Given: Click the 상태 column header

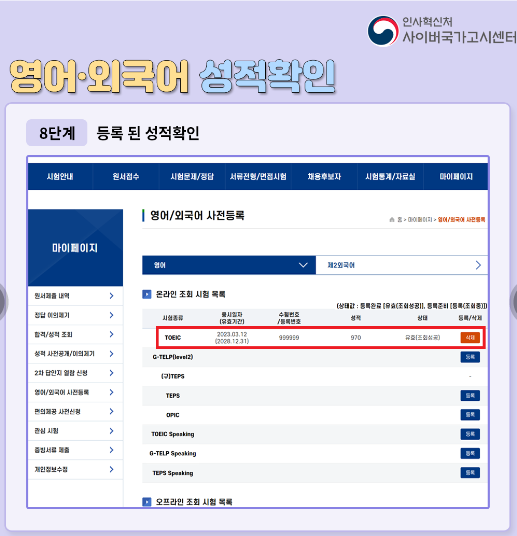Looking at the screenshot, I should coord(423,318).
